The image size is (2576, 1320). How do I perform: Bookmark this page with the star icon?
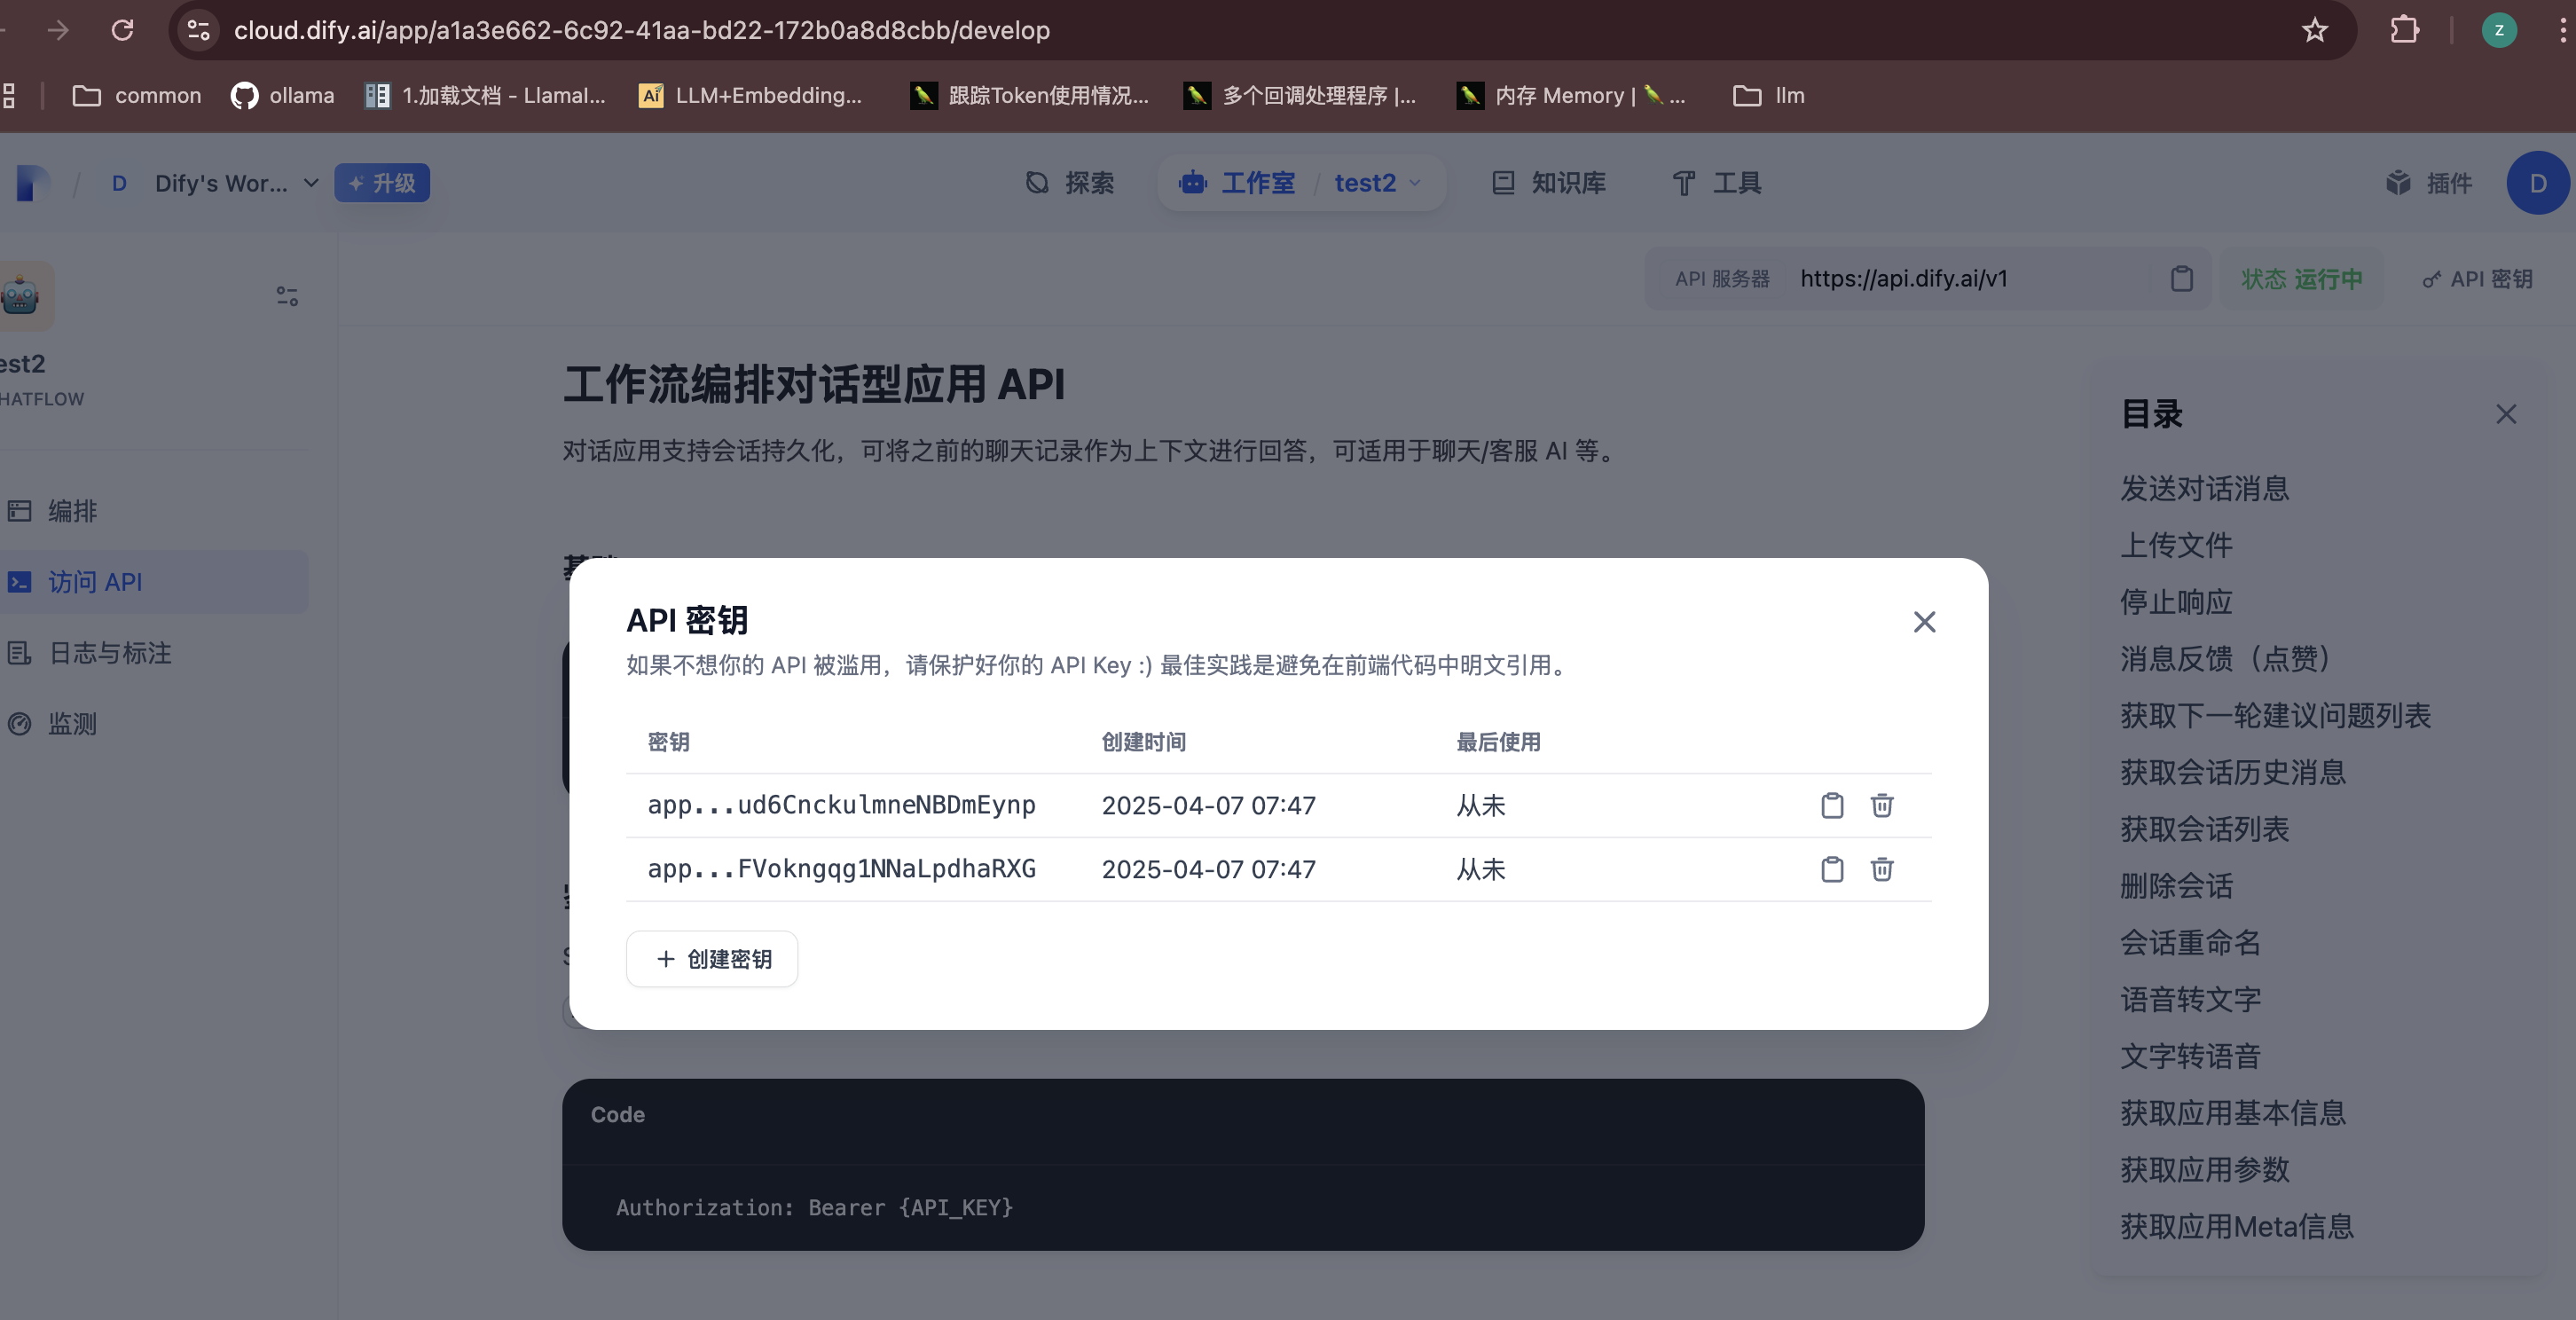coord(2314,30)
